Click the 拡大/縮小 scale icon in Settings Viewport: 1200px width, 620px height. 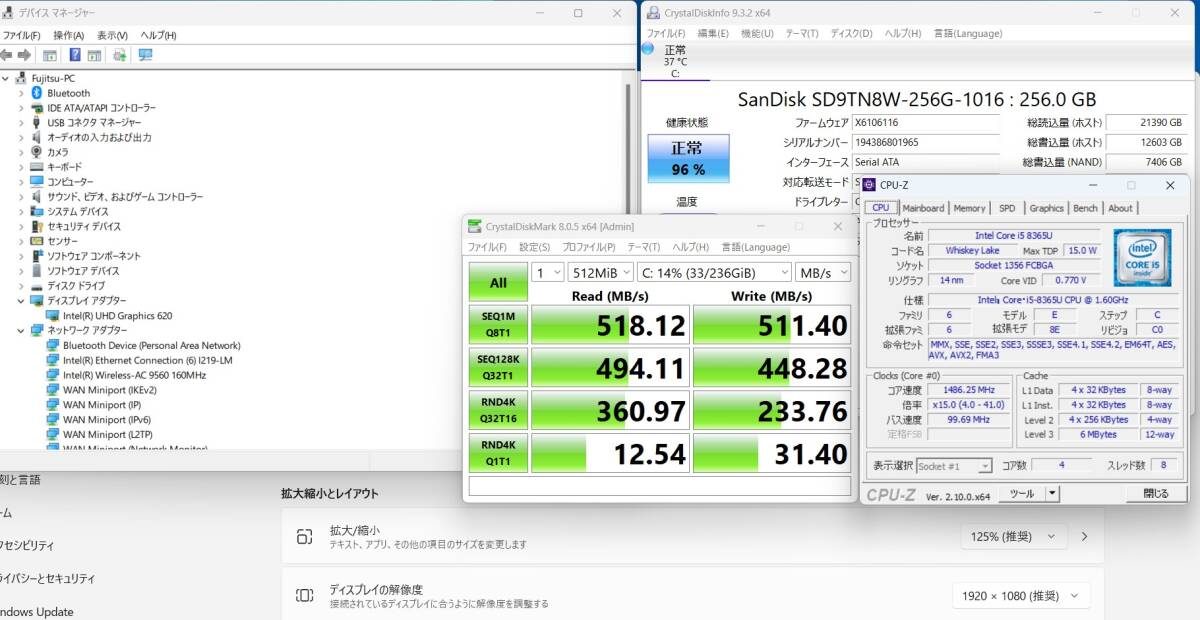tap(305, 537)
